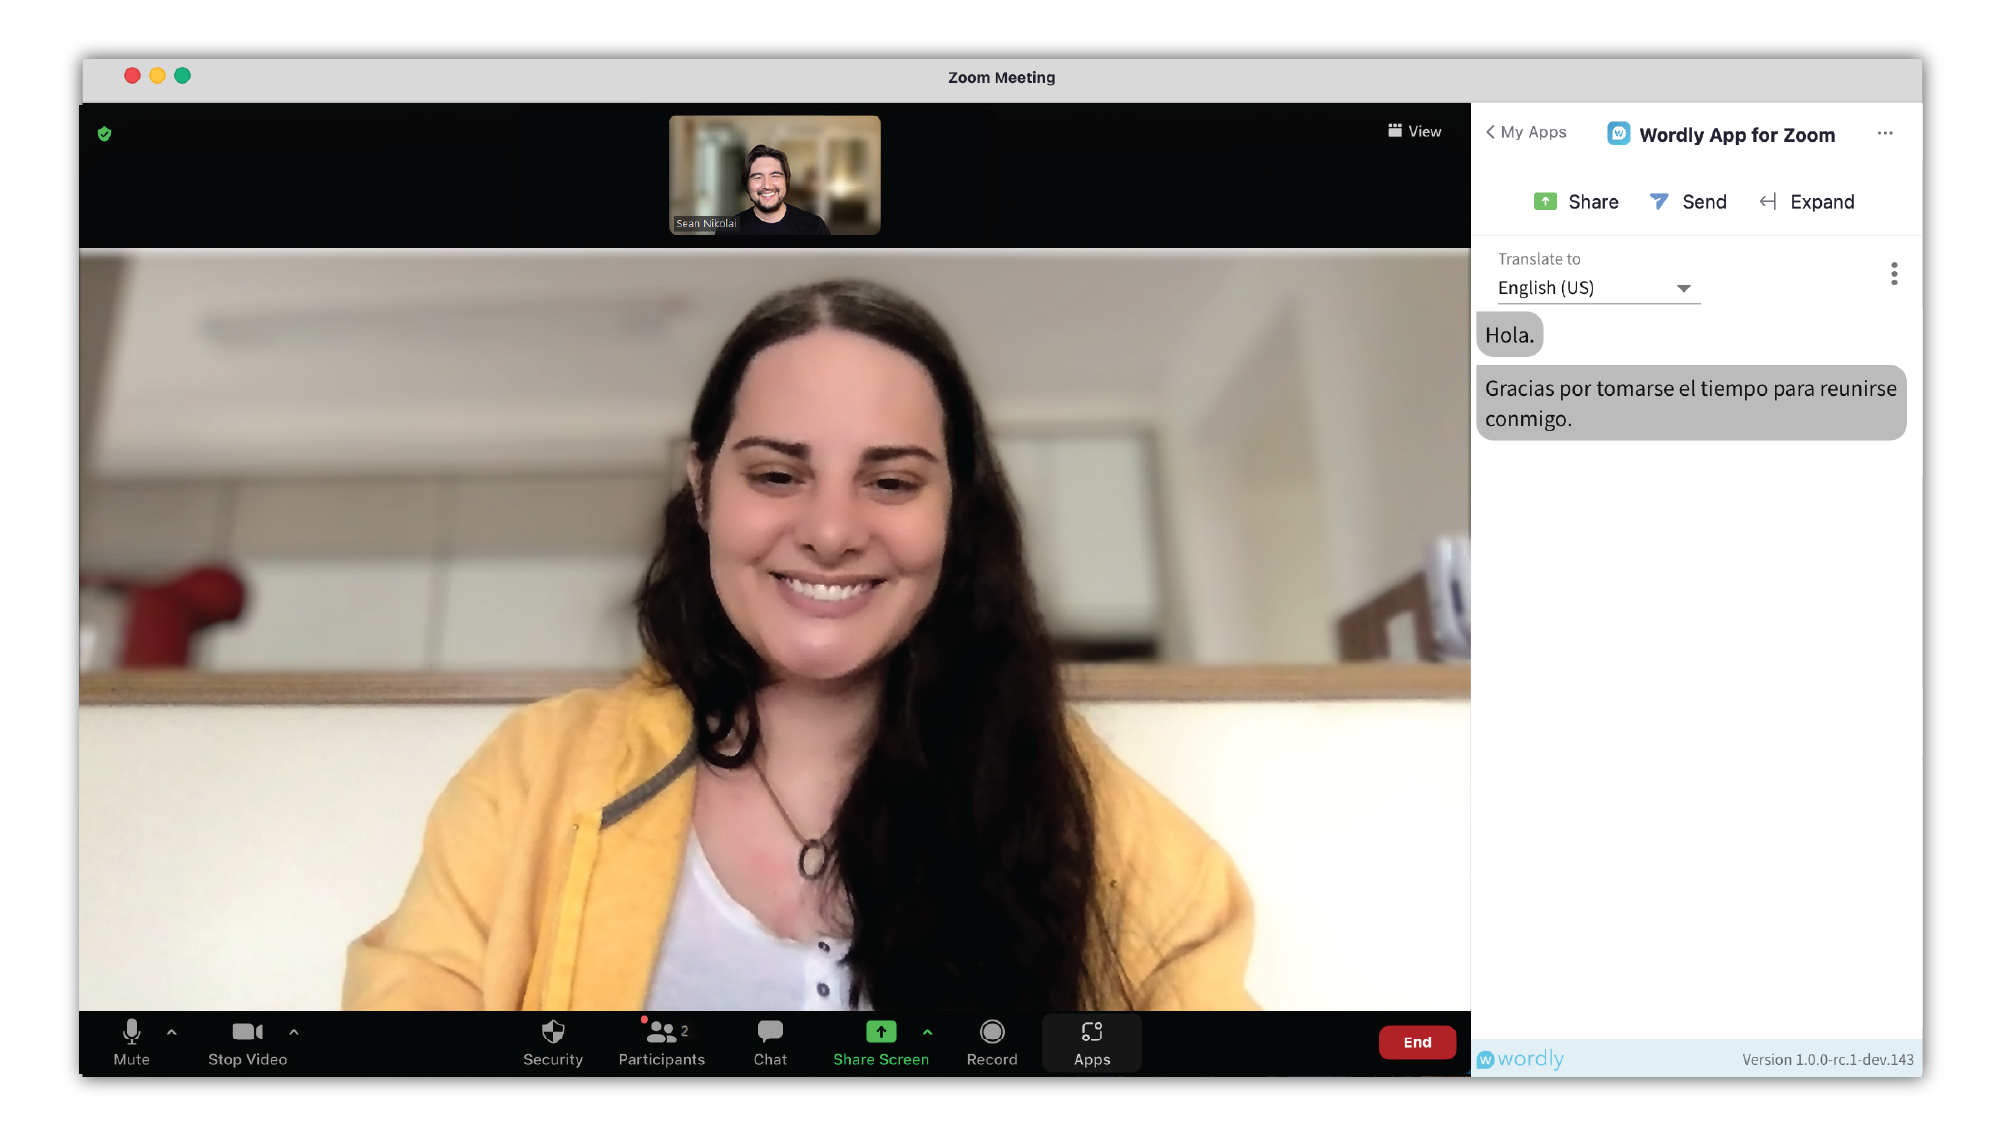Click the Stop Video camera icon
This screenshot has height=1133, width=2001.
click(x=247, y=1031)
